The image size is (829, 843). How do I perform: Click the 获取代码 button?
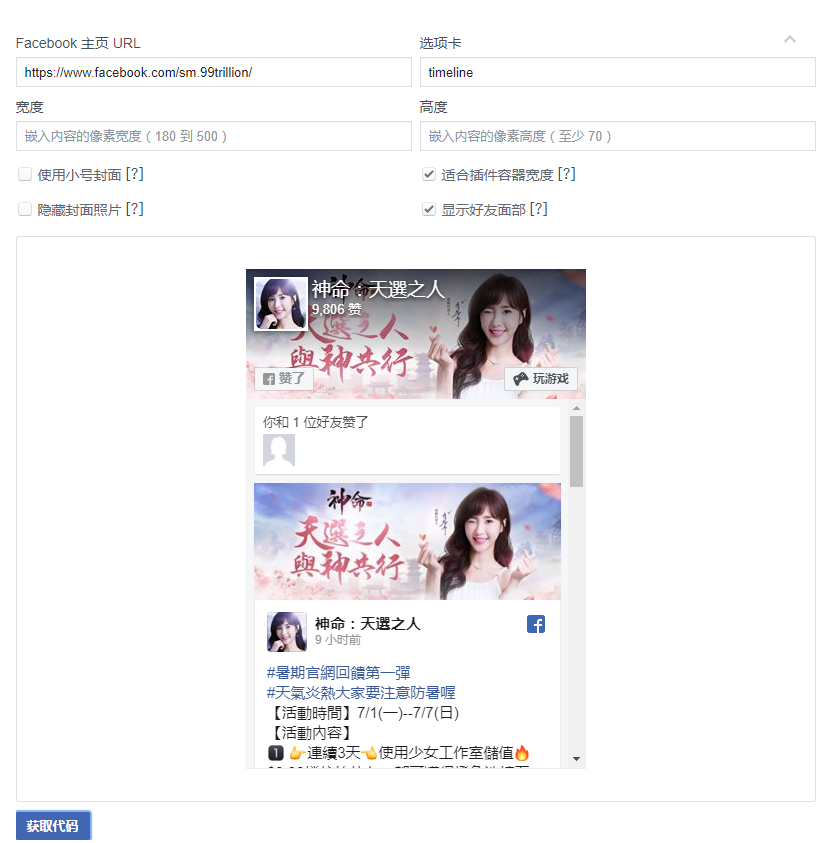(x=53, y=825)
